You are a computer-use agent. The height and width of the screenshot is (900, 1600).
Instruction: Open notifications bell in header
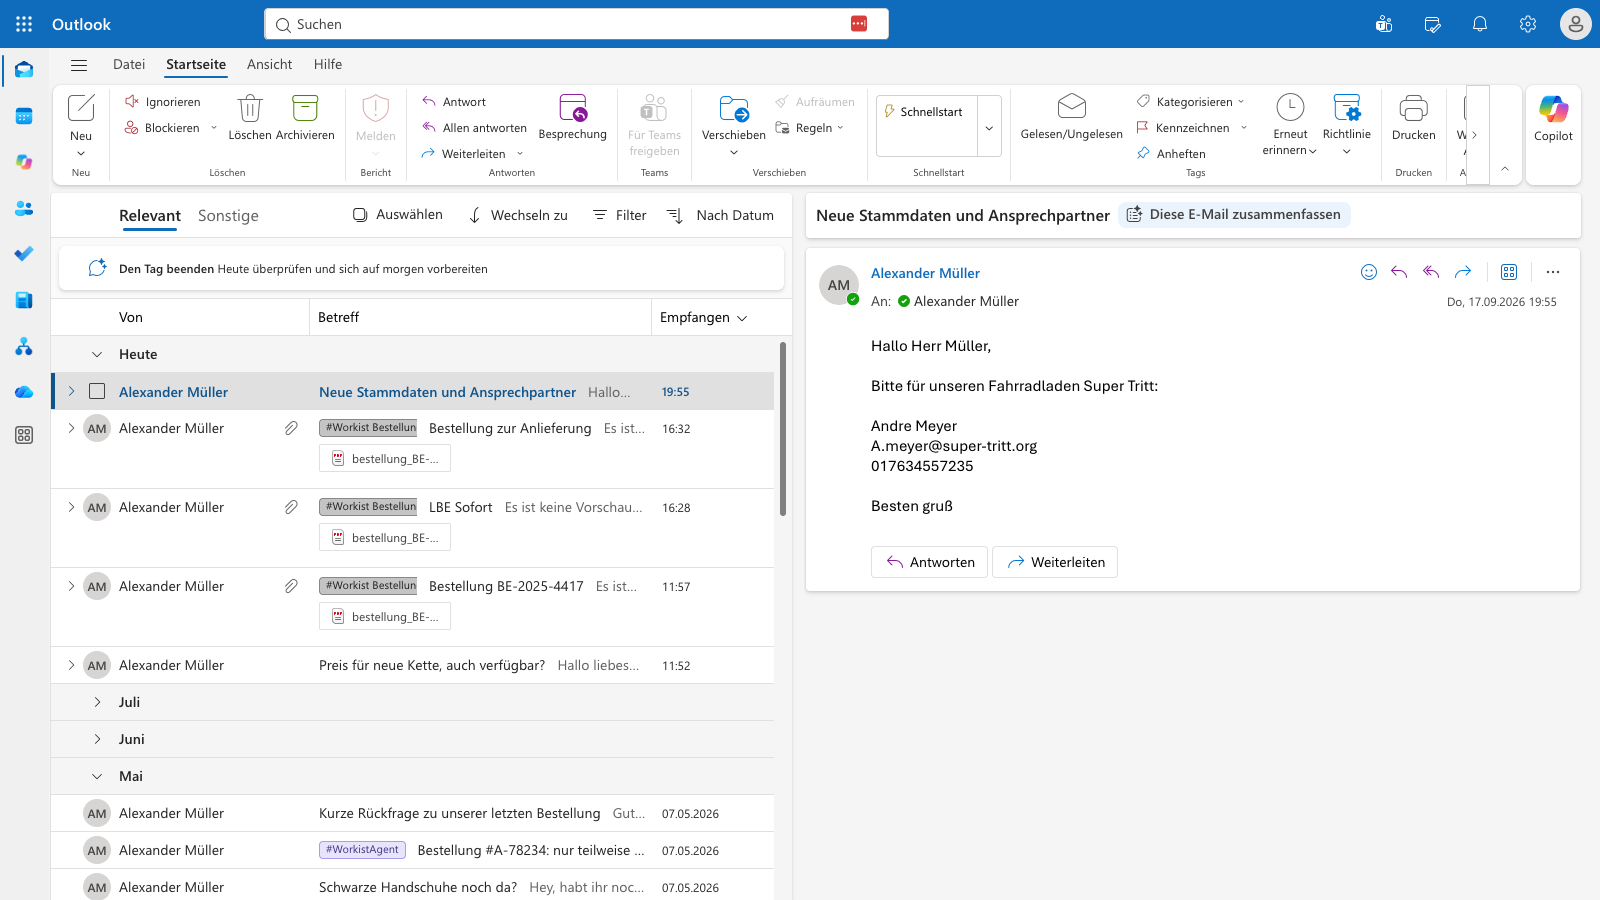coord(1480,24)
